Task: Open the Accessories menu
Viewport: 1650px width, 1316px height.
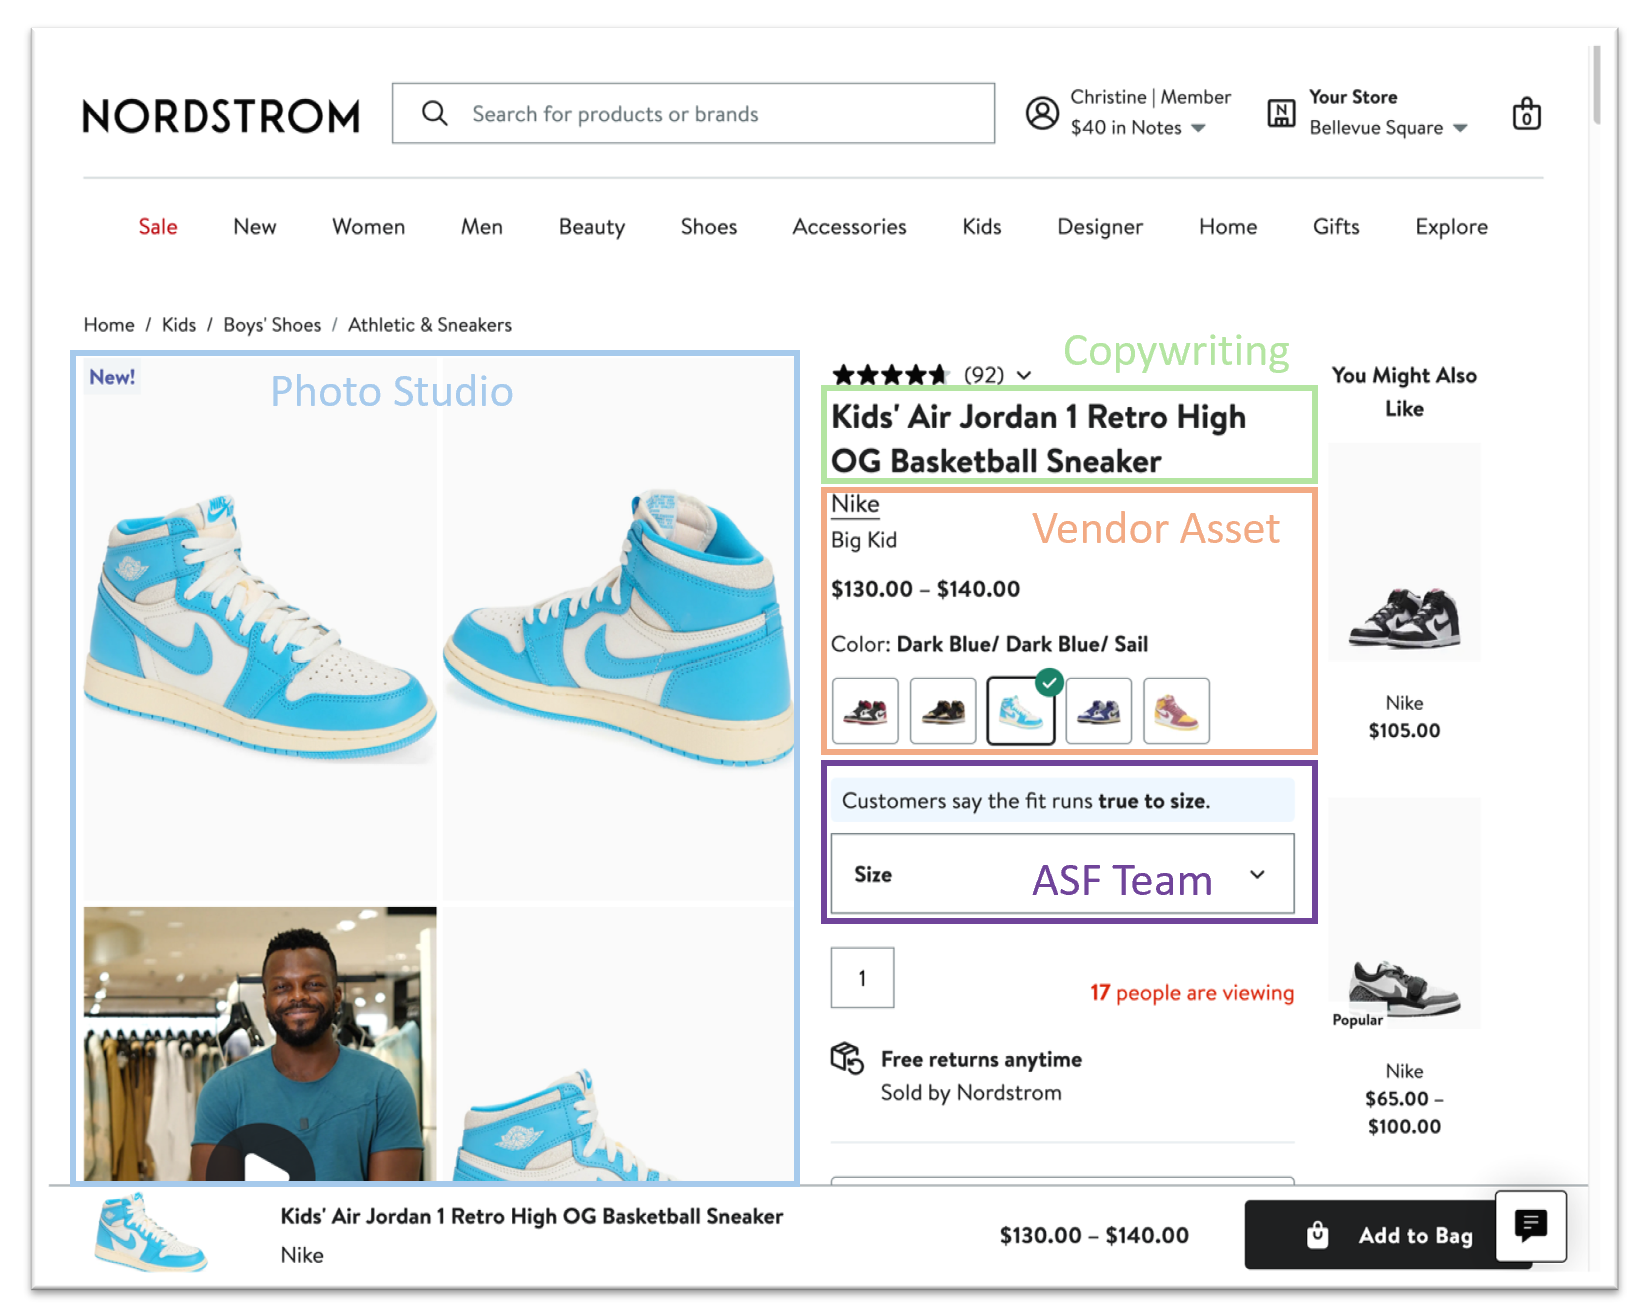Action: click(850, 227)
